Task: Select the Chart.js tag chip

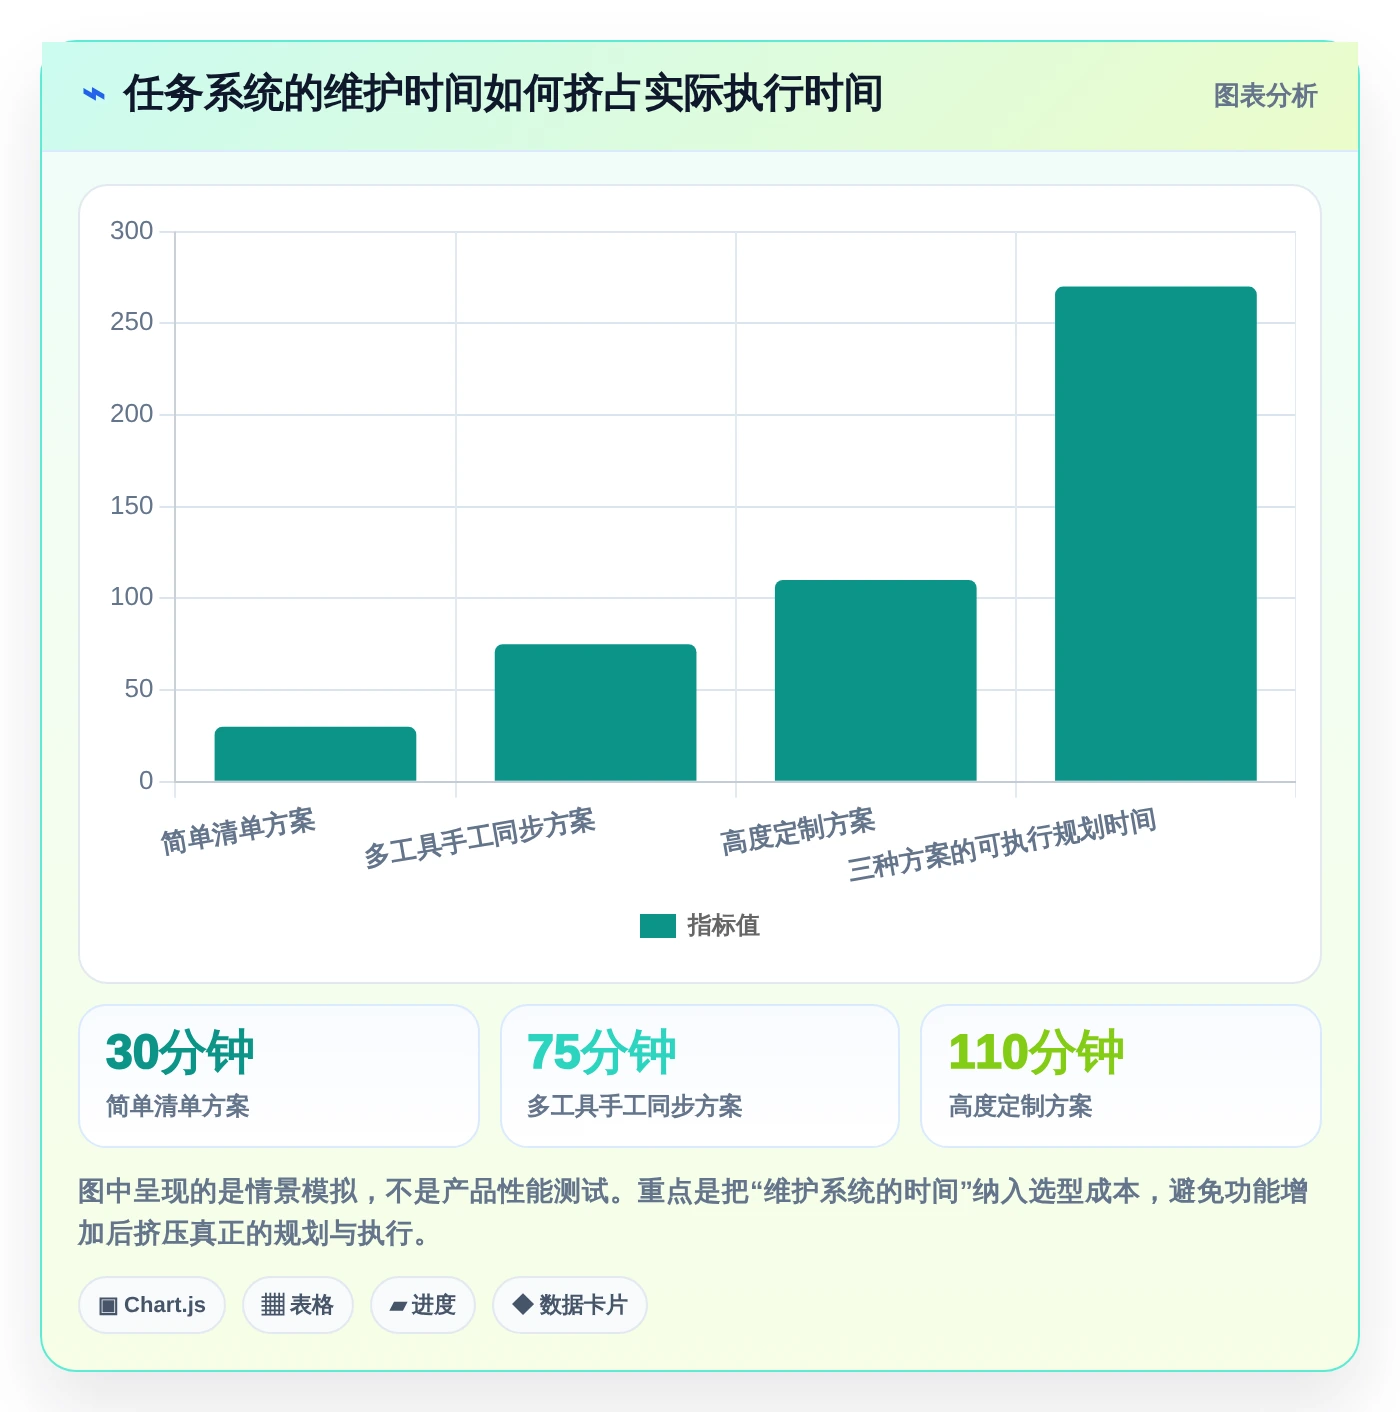Action: coord(152,1305)
